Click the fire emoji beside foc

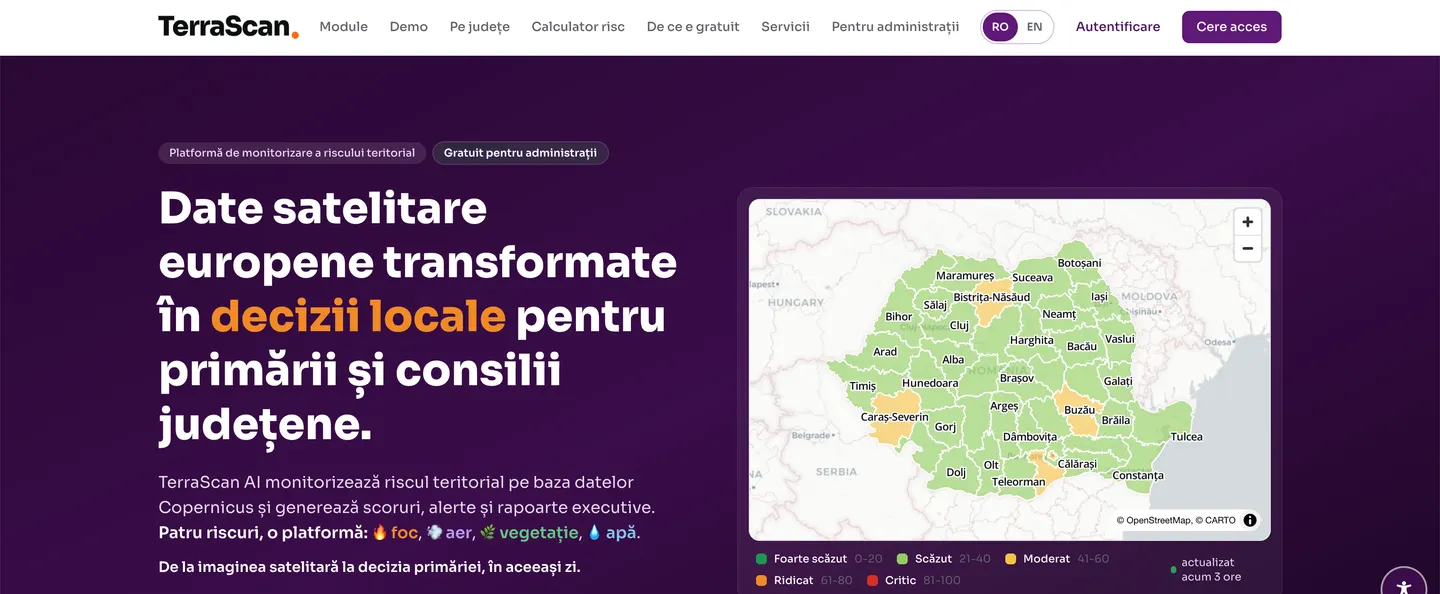[380, 533]
